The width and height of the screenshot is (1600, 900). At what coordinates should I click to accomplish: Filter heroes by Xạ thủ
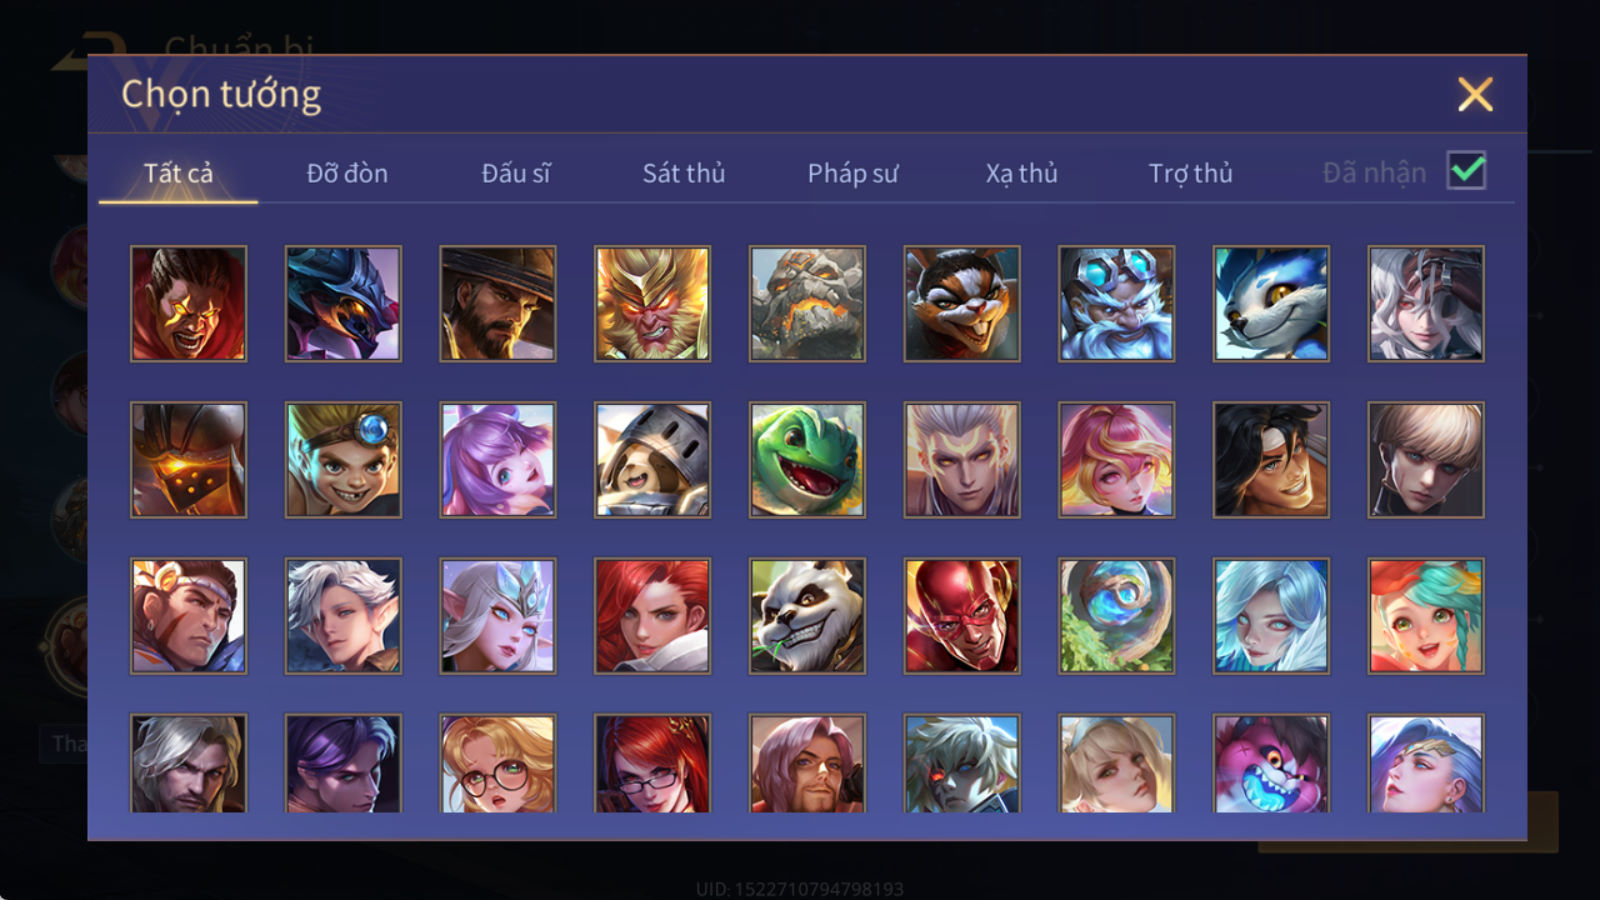1021,174
